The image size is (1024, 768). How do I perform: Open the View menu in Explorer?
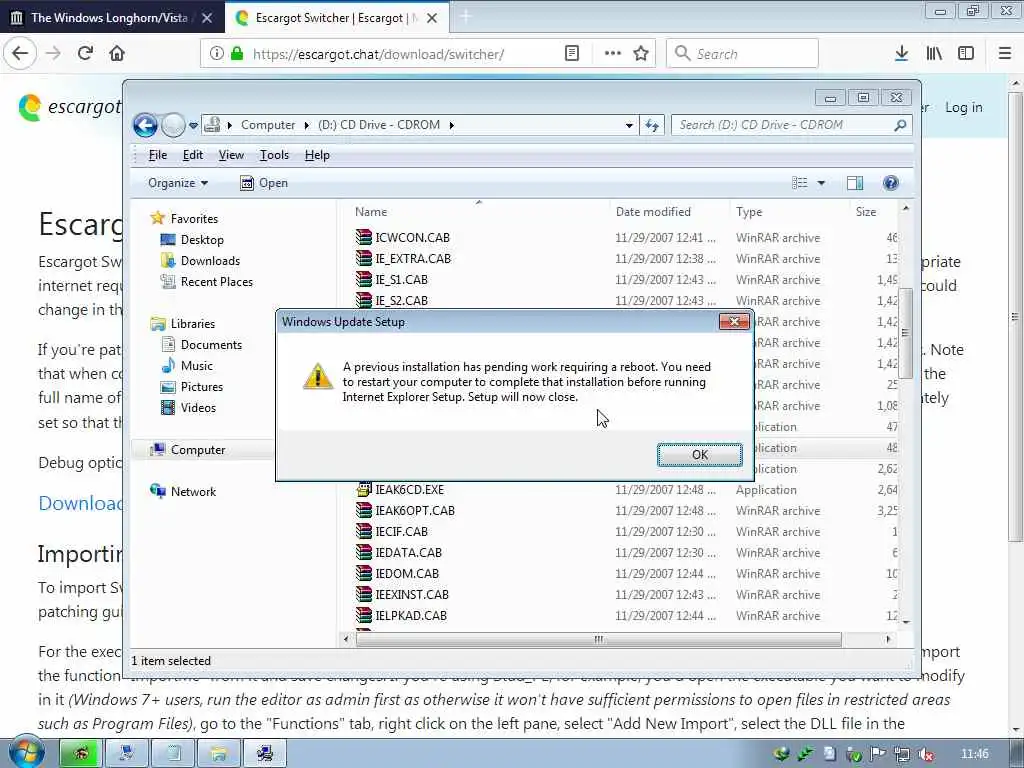(x=231, y=155)
